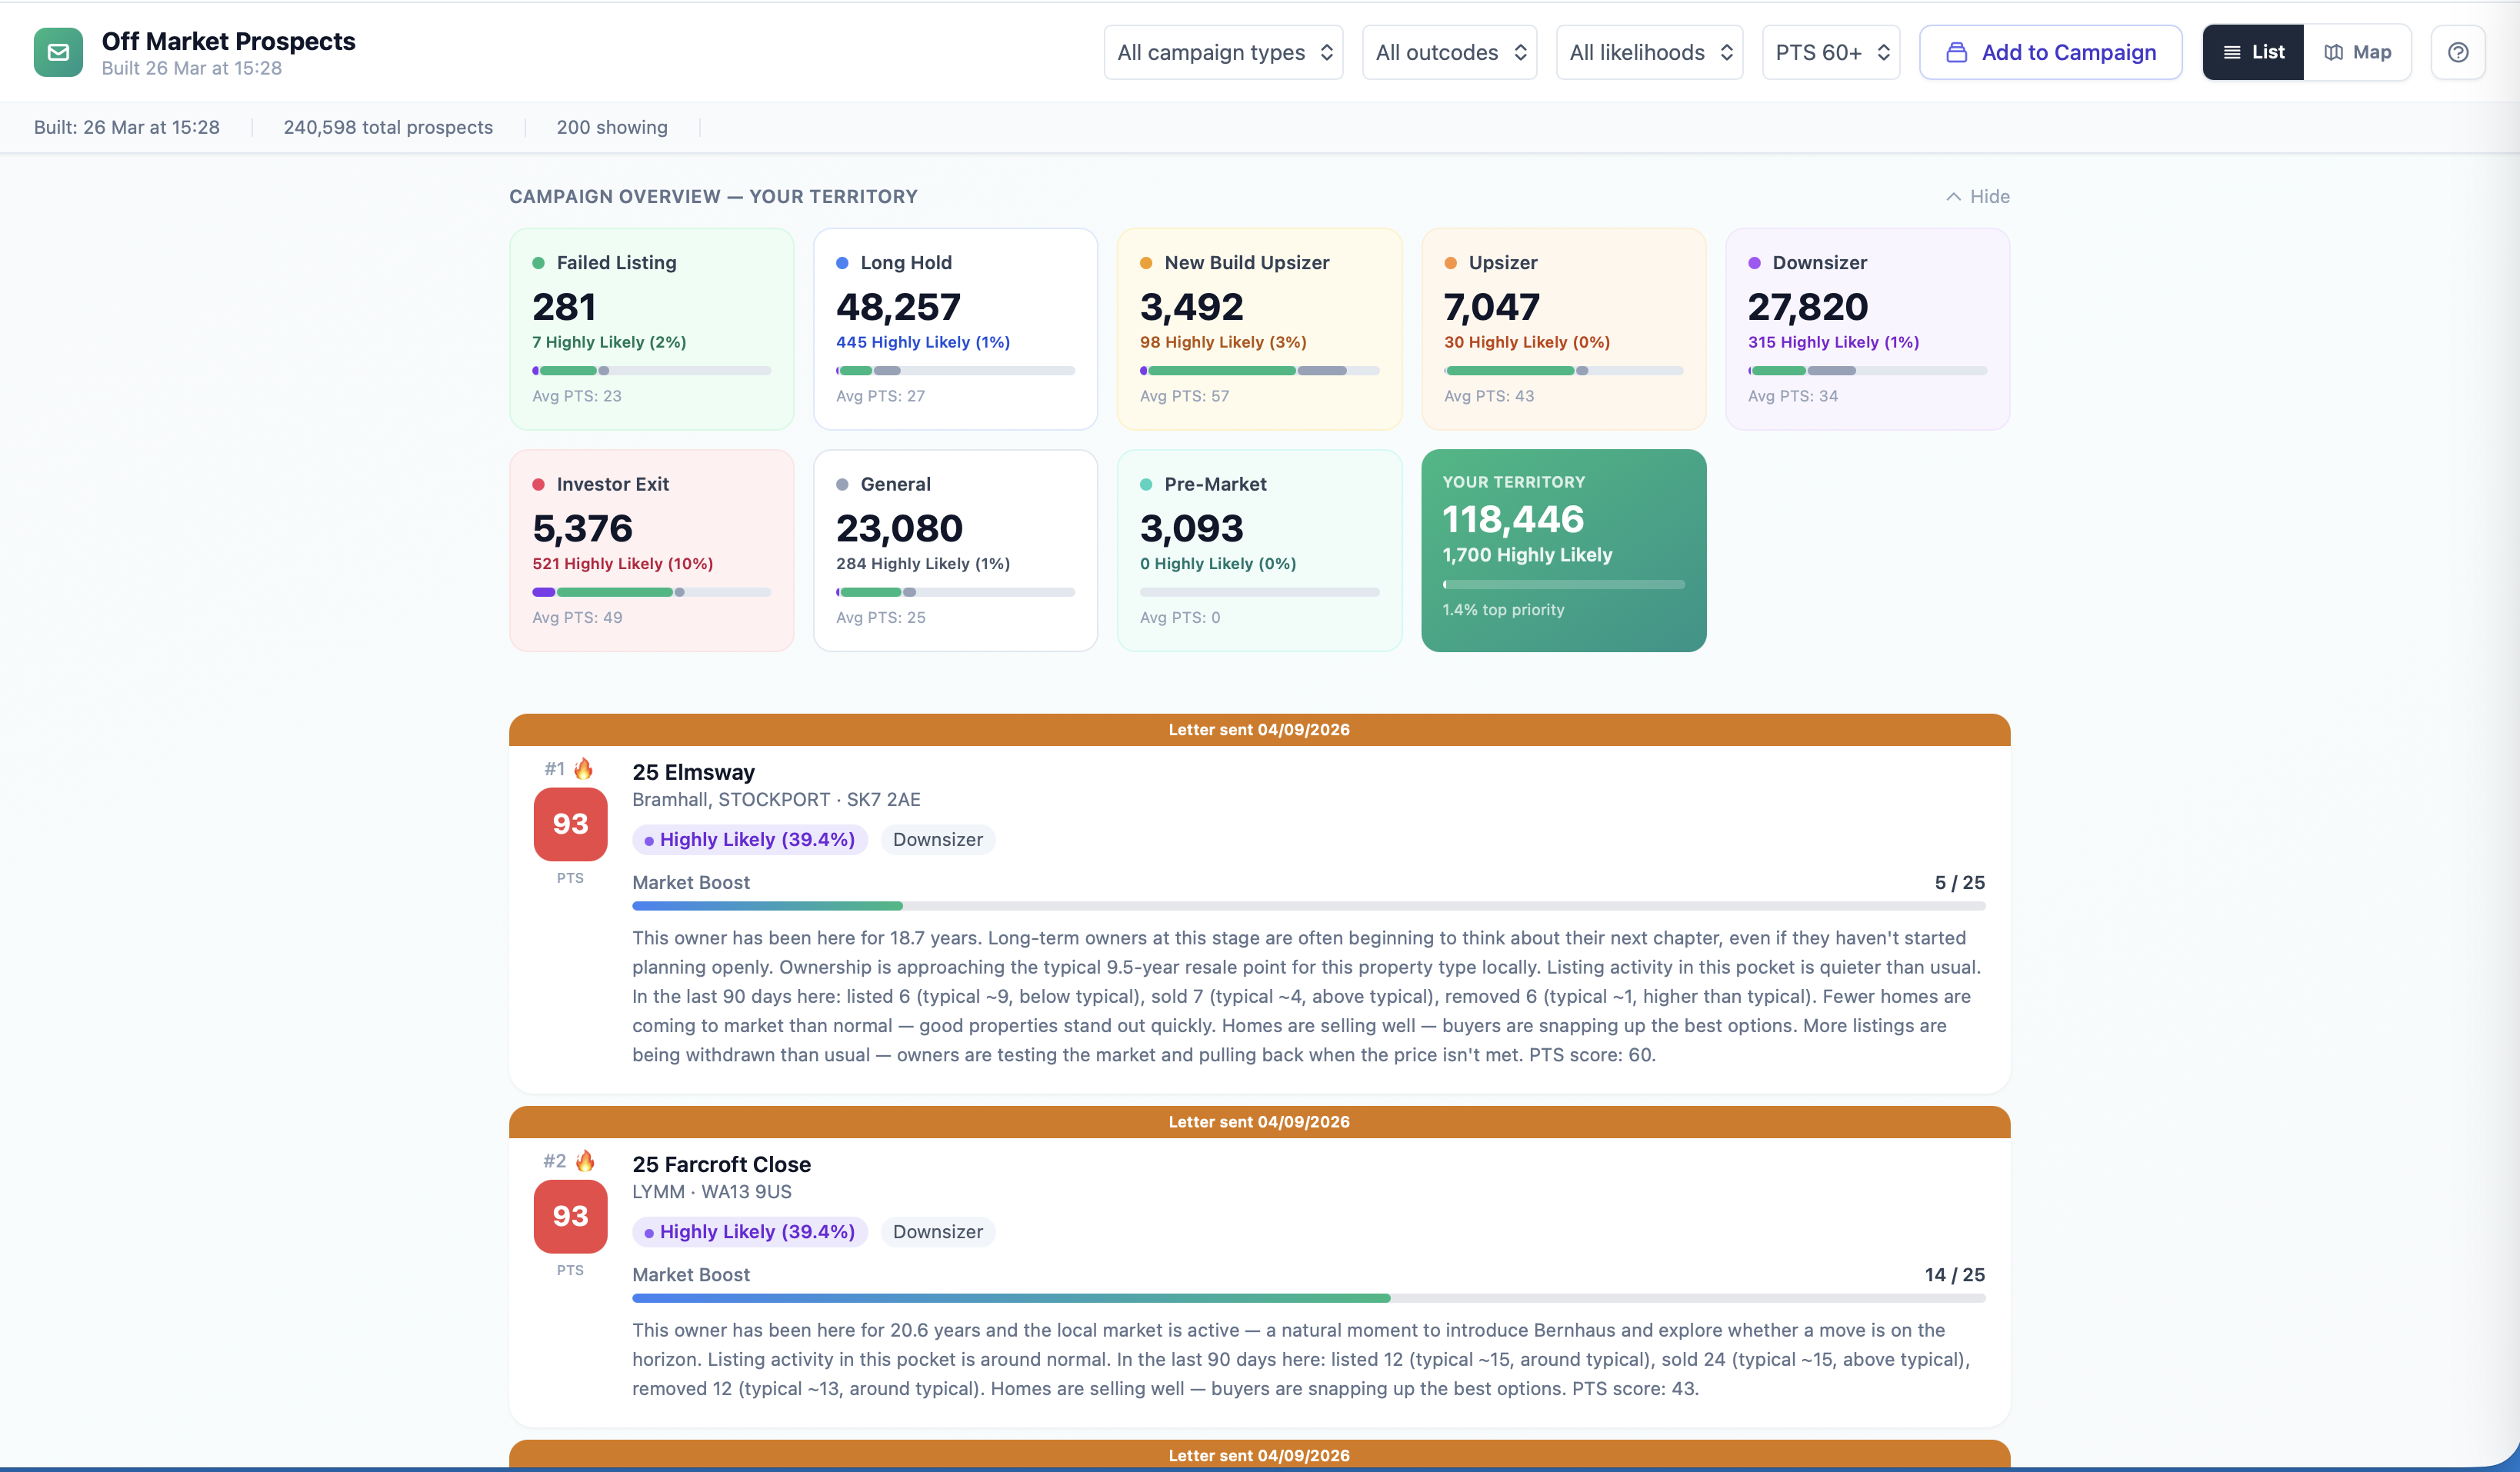Click the red dot on Investor Exit card
The width and height of the screenshot is (2520, 1472).
(x=538, y=484)
